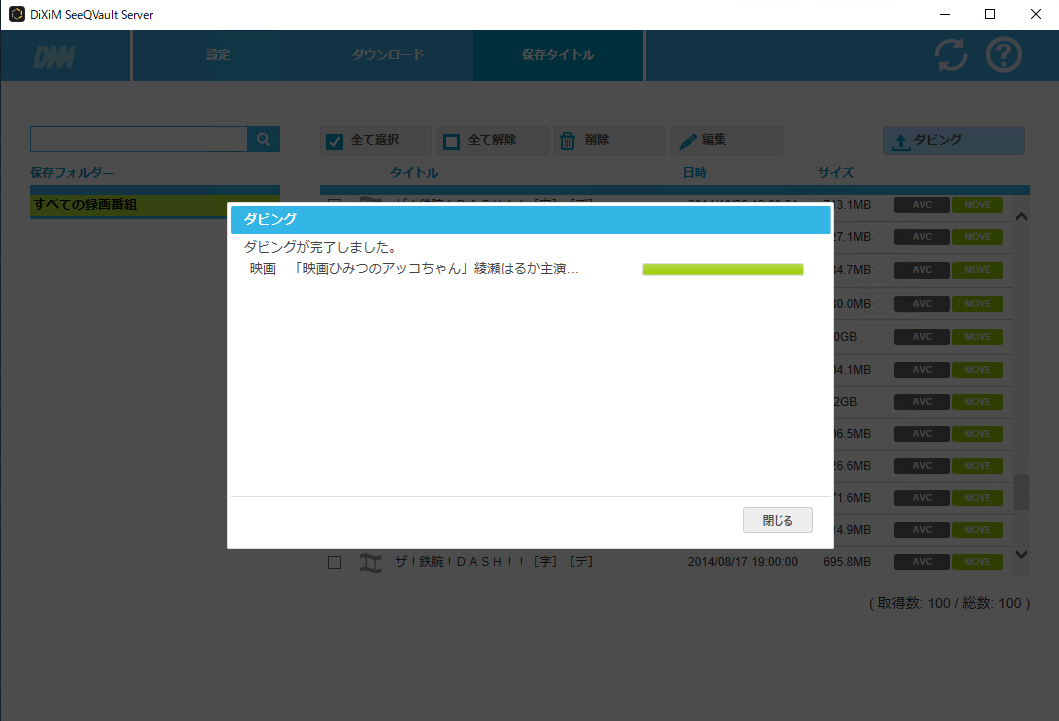Click MOVE badge on ザ!鉄腕!DASH!! row
This screenshot has width=1059, height=721.
[x=976, y=562]
